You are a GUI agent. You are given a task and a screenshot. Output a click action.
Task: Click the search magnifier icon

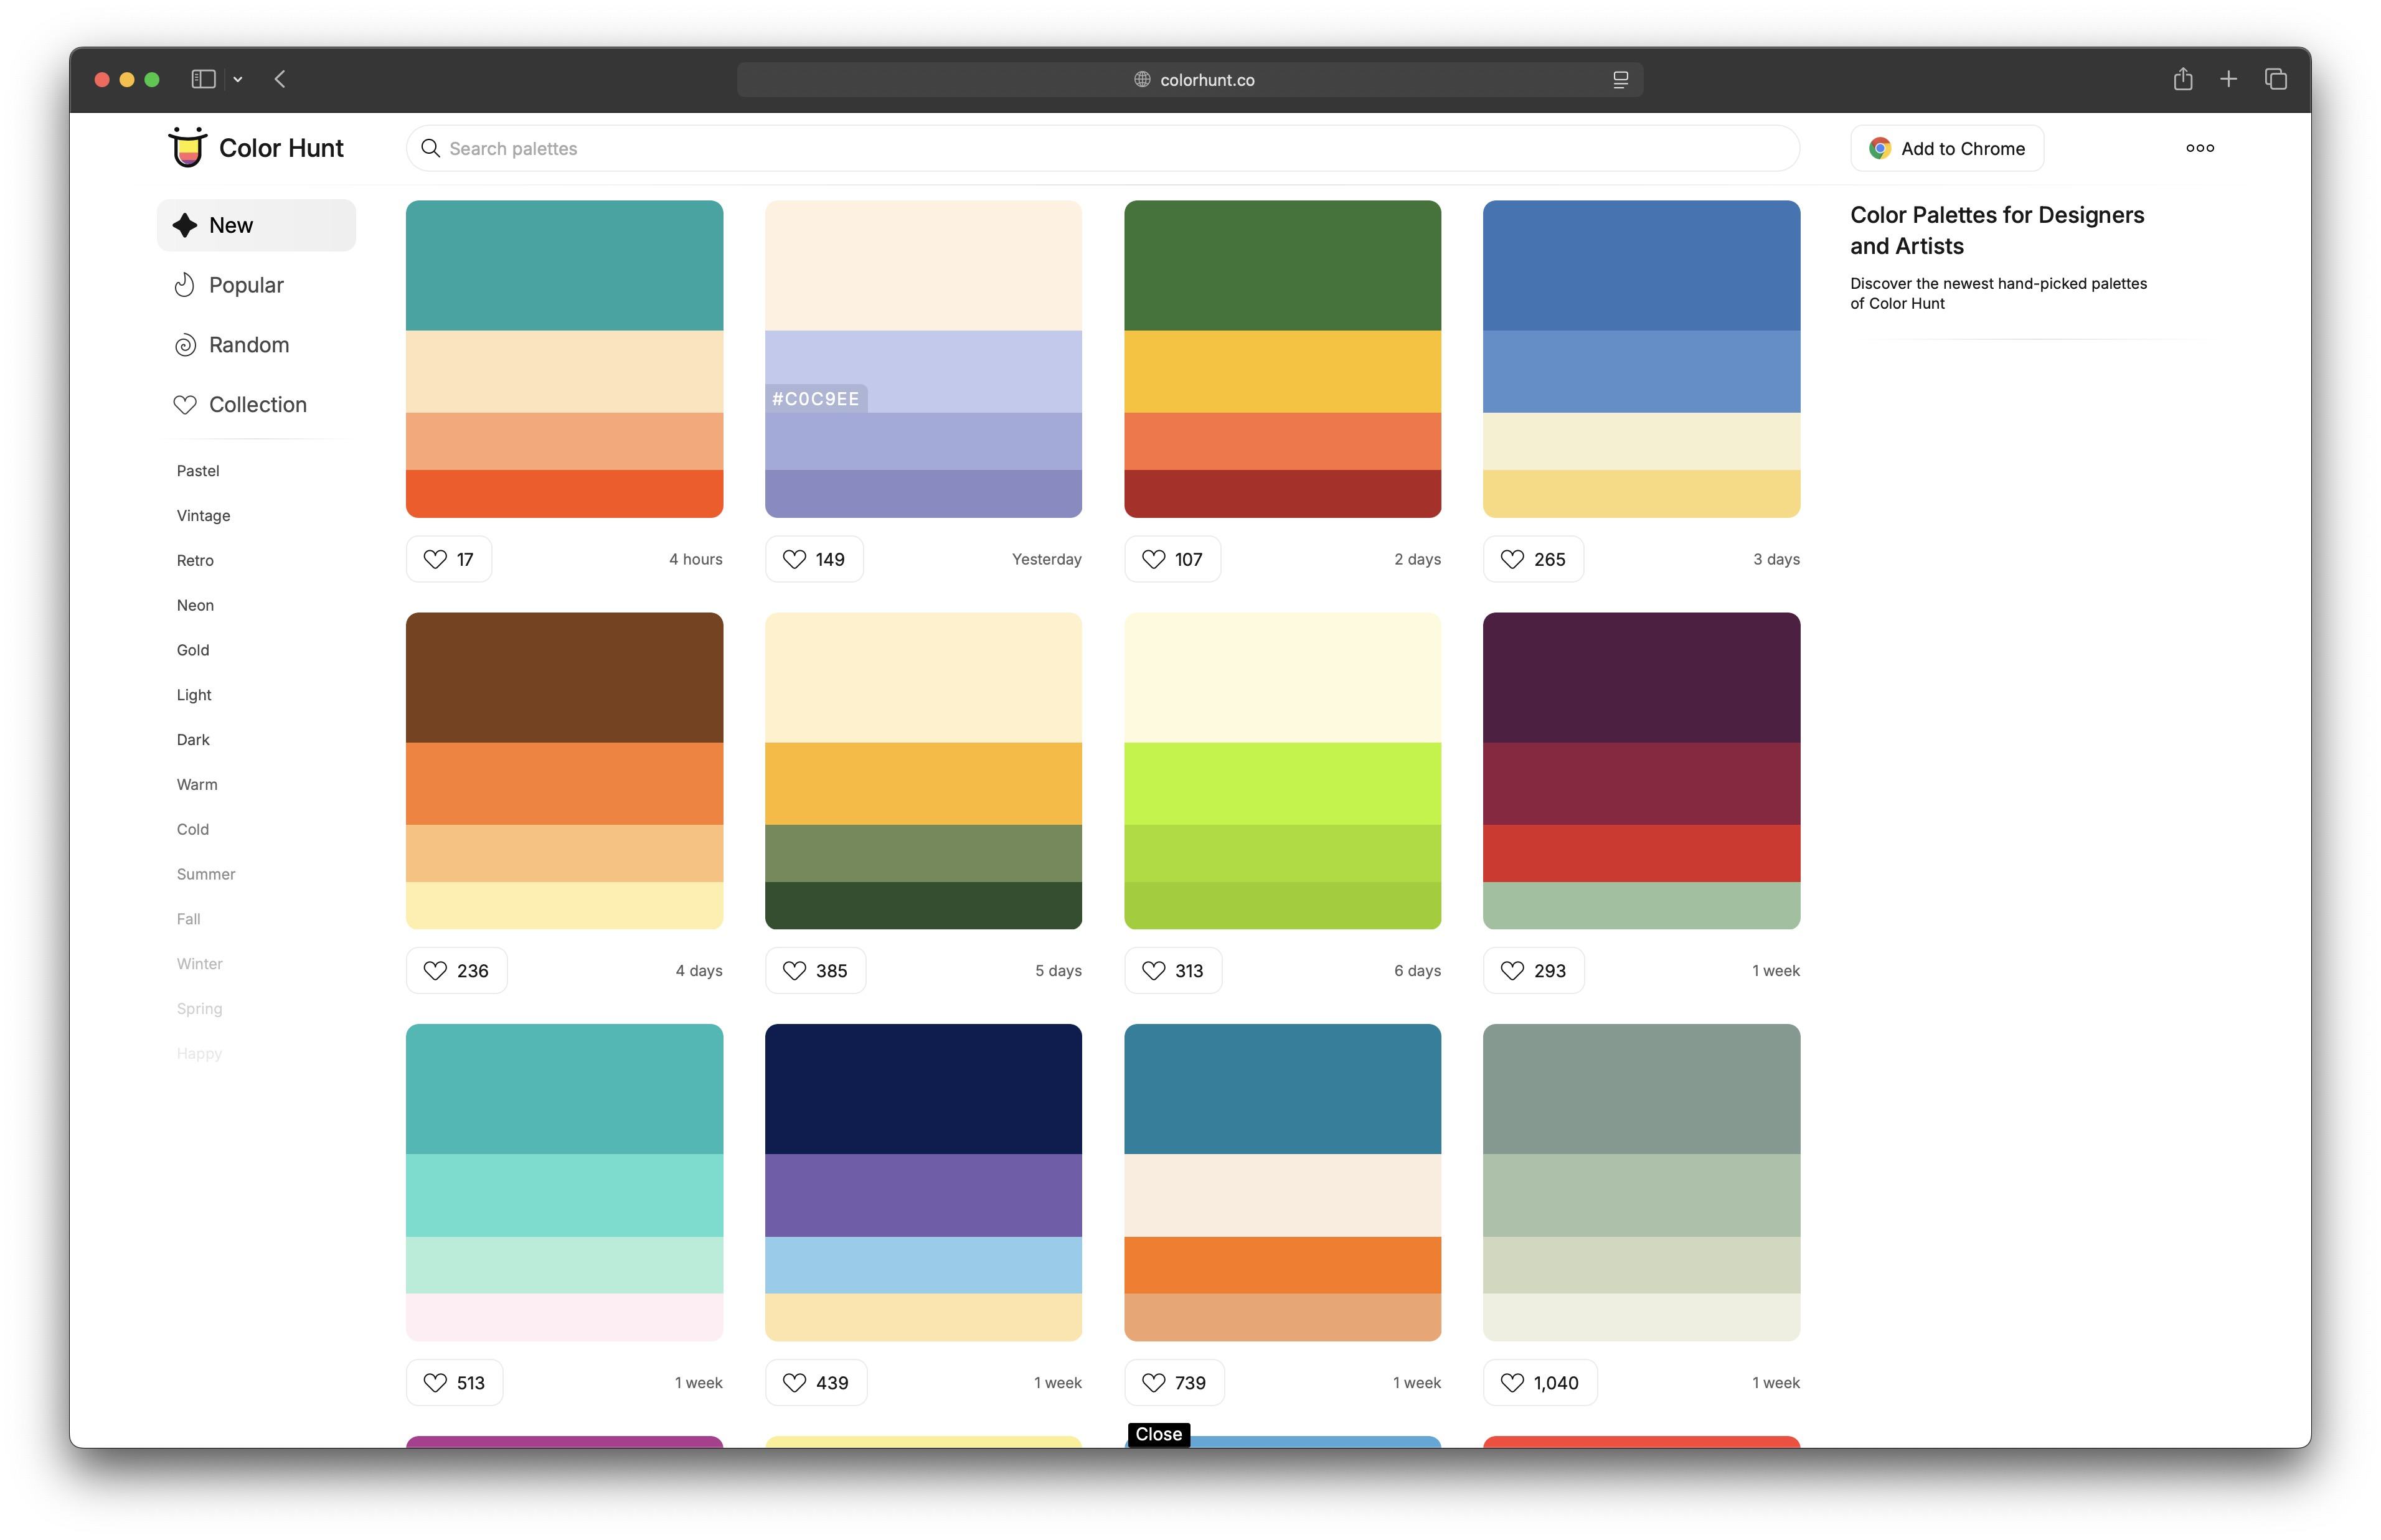(430, 148)
